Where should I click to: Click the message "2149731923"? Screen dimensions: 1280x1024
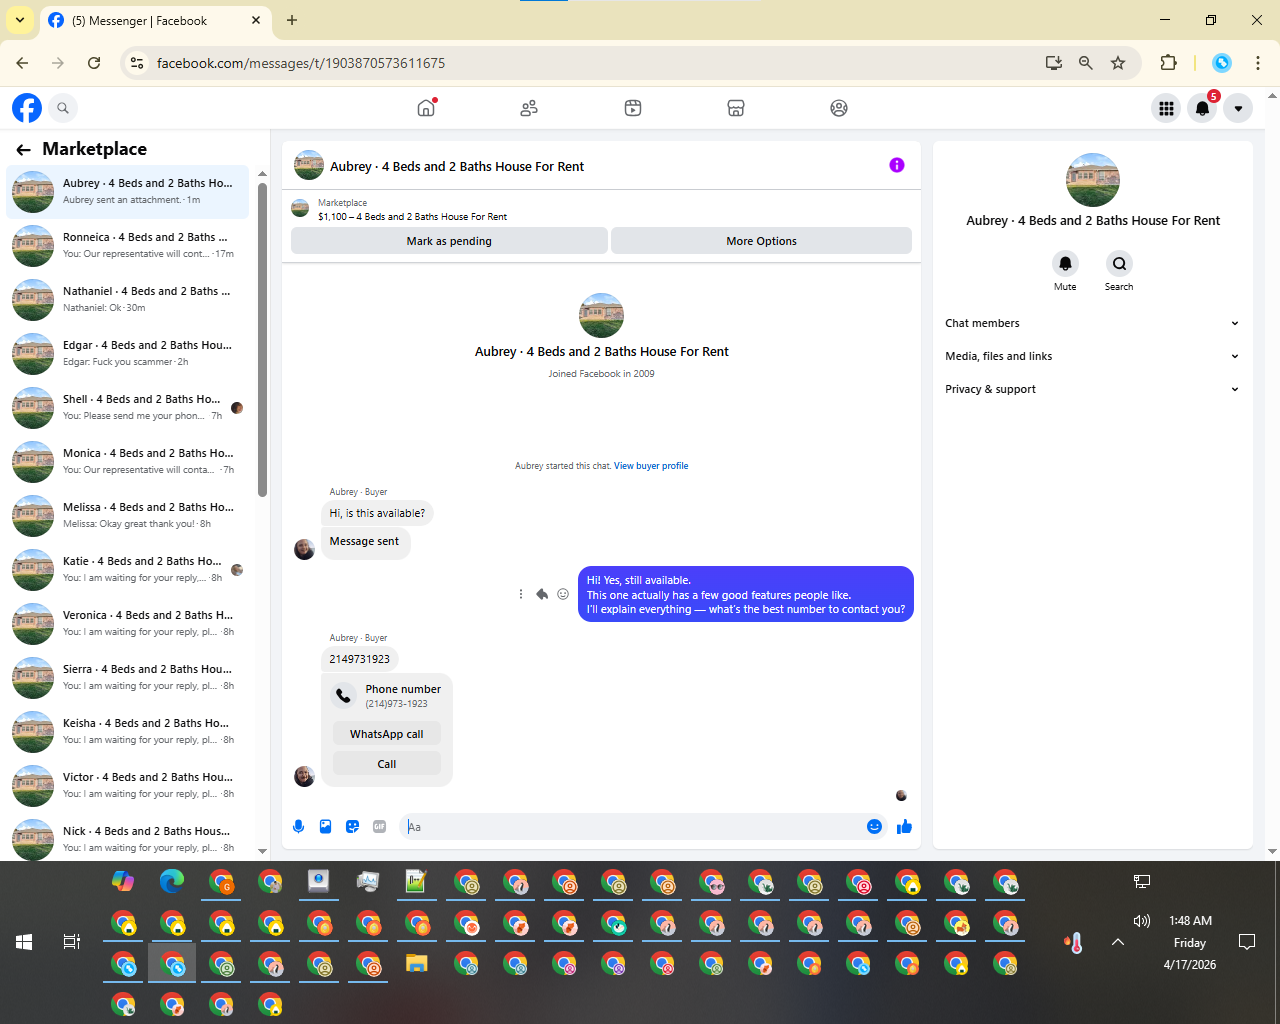tap(360, 659)
